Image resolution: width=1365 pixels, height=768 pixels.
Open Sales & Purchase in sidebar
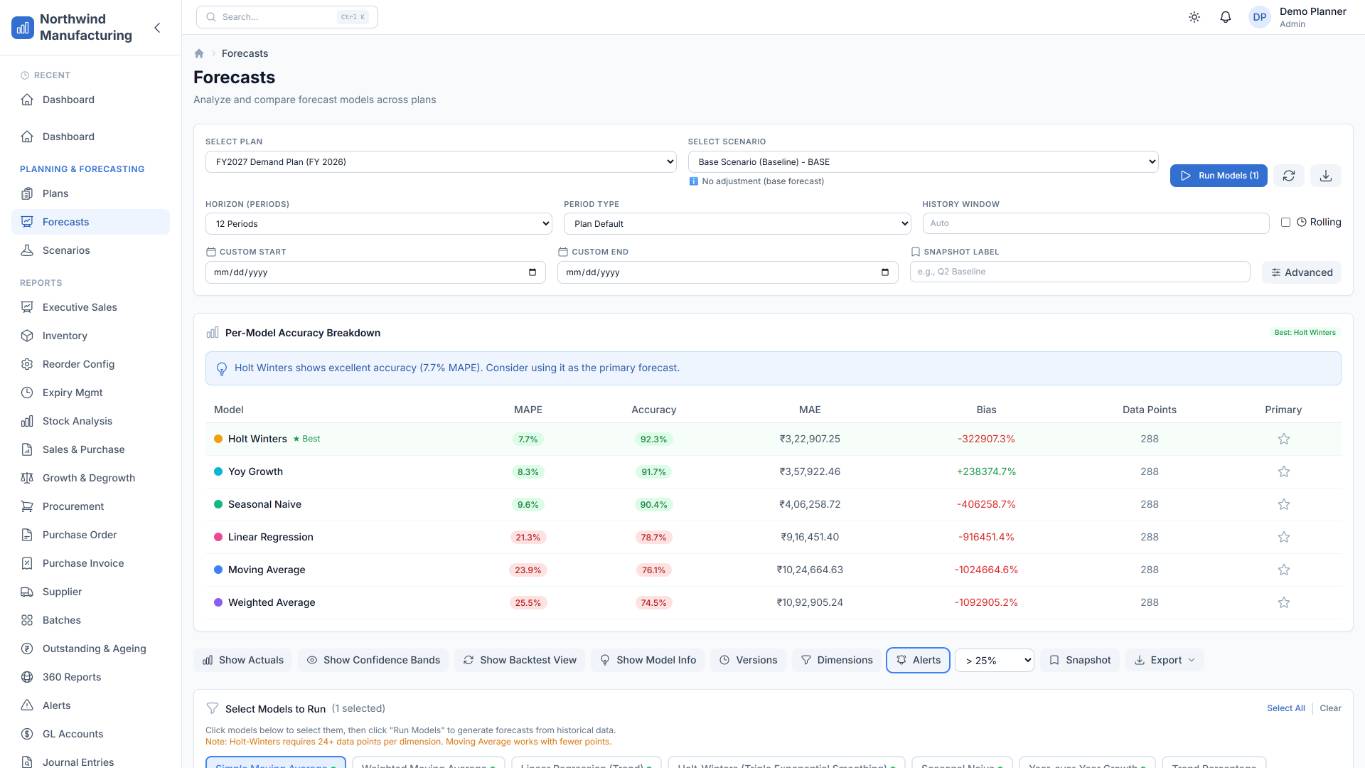click(90, 450)
